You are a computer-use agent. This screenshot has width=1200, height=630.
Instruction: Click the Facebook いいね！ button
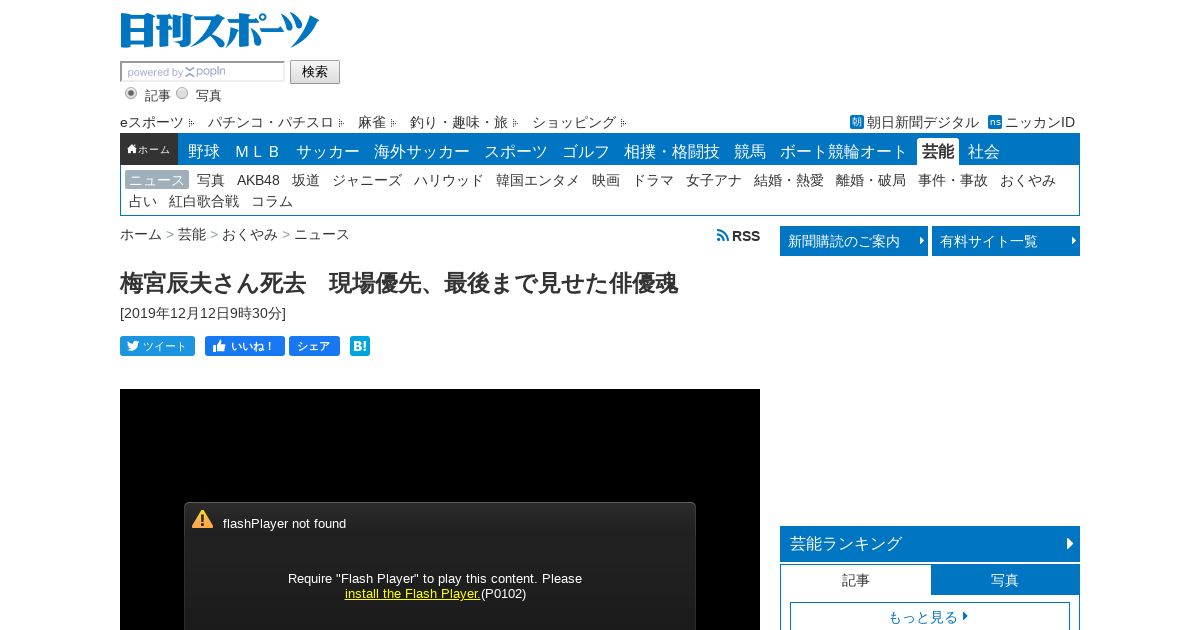tap(245, 346)
